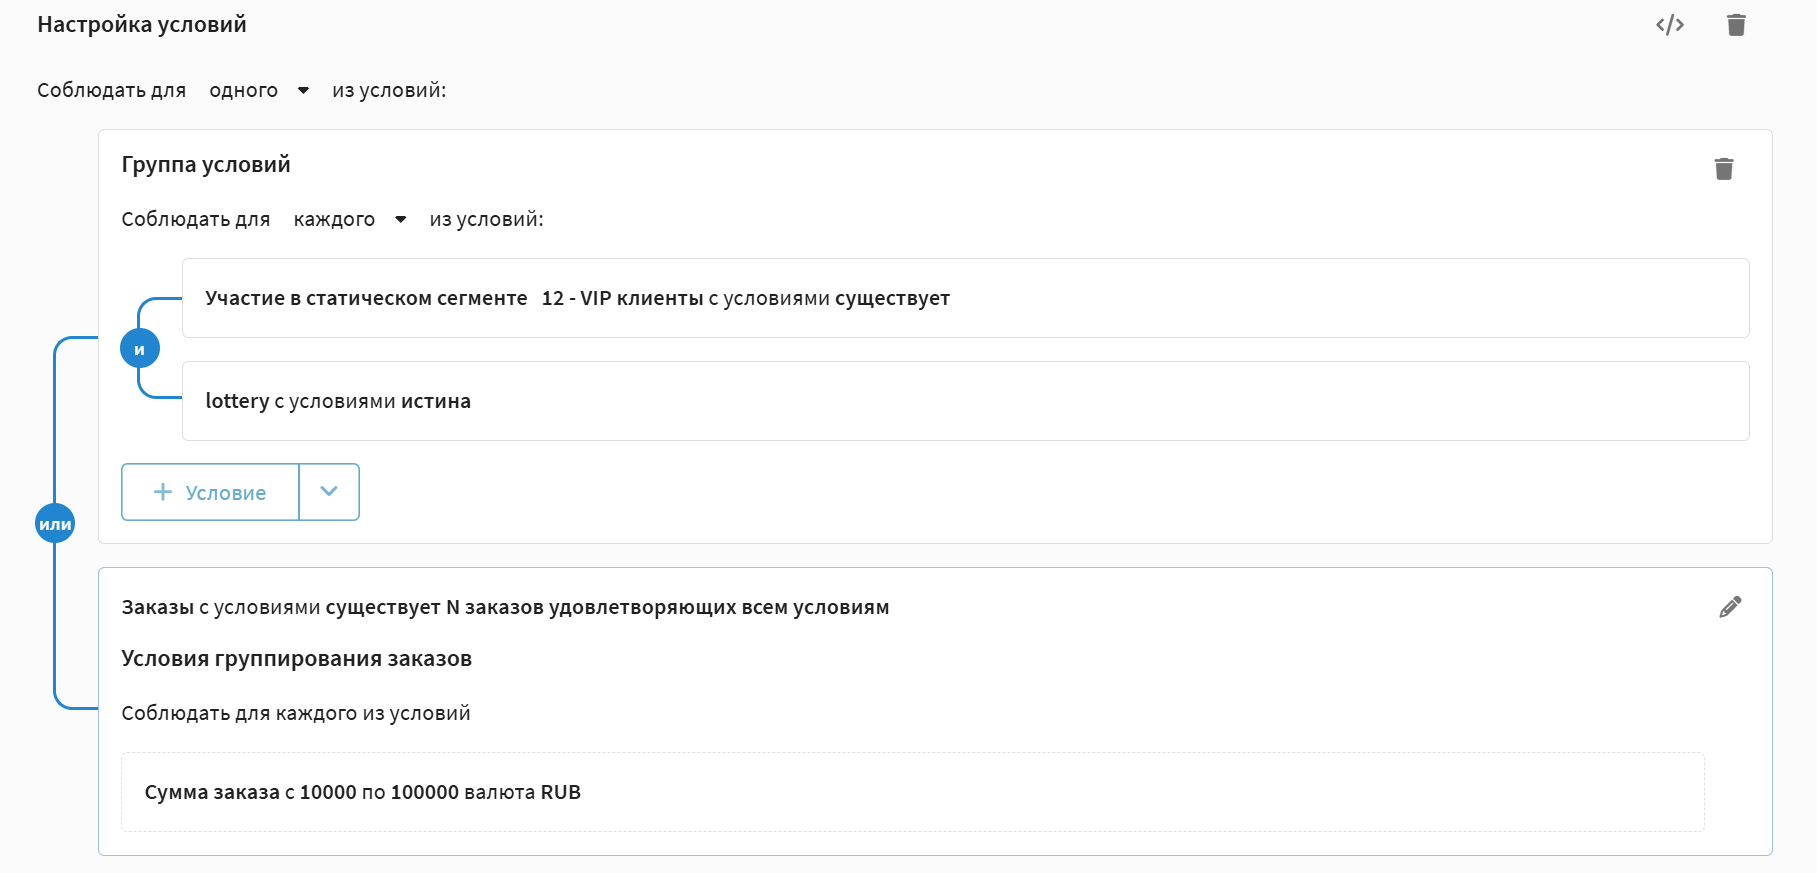1817x873 pixels.
Task: Open the code view icon
Action: (1670, 25)
